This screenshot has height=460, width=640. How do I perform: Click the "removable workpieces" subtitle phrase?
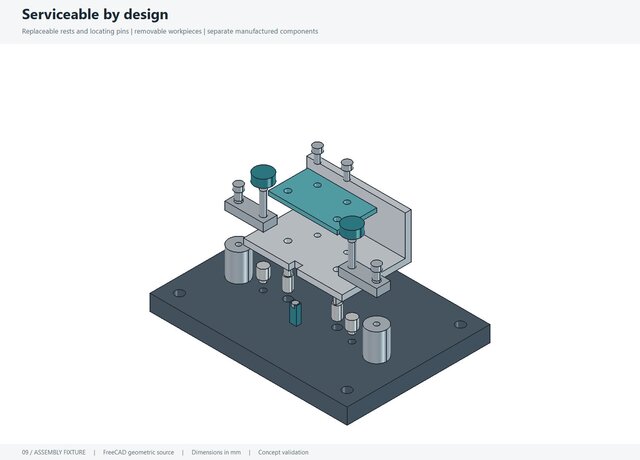pyautogui.click(x=168, y=31)
